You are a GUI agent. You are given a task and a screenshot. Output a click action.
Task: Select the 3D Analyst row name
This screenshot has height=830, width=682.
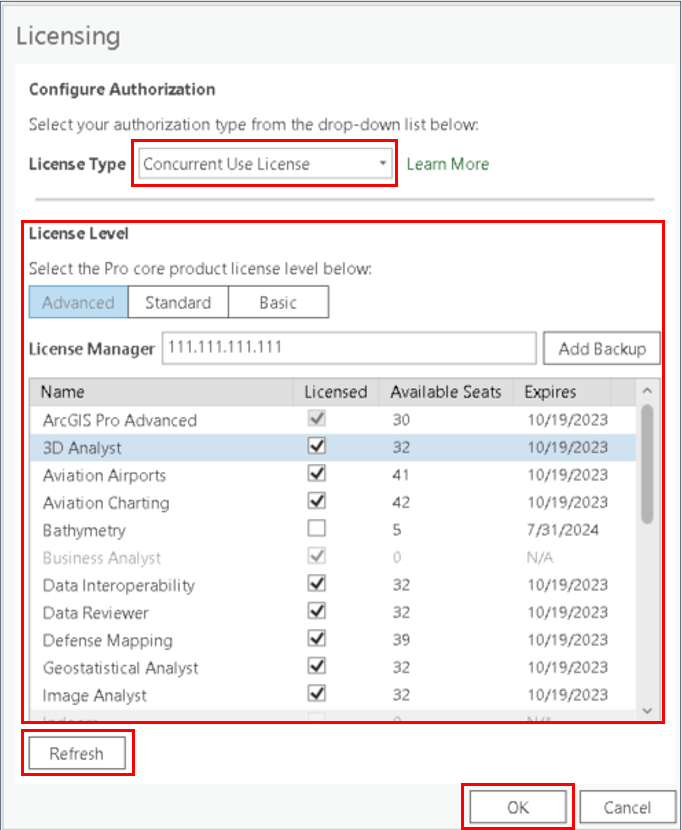[82, 448]
